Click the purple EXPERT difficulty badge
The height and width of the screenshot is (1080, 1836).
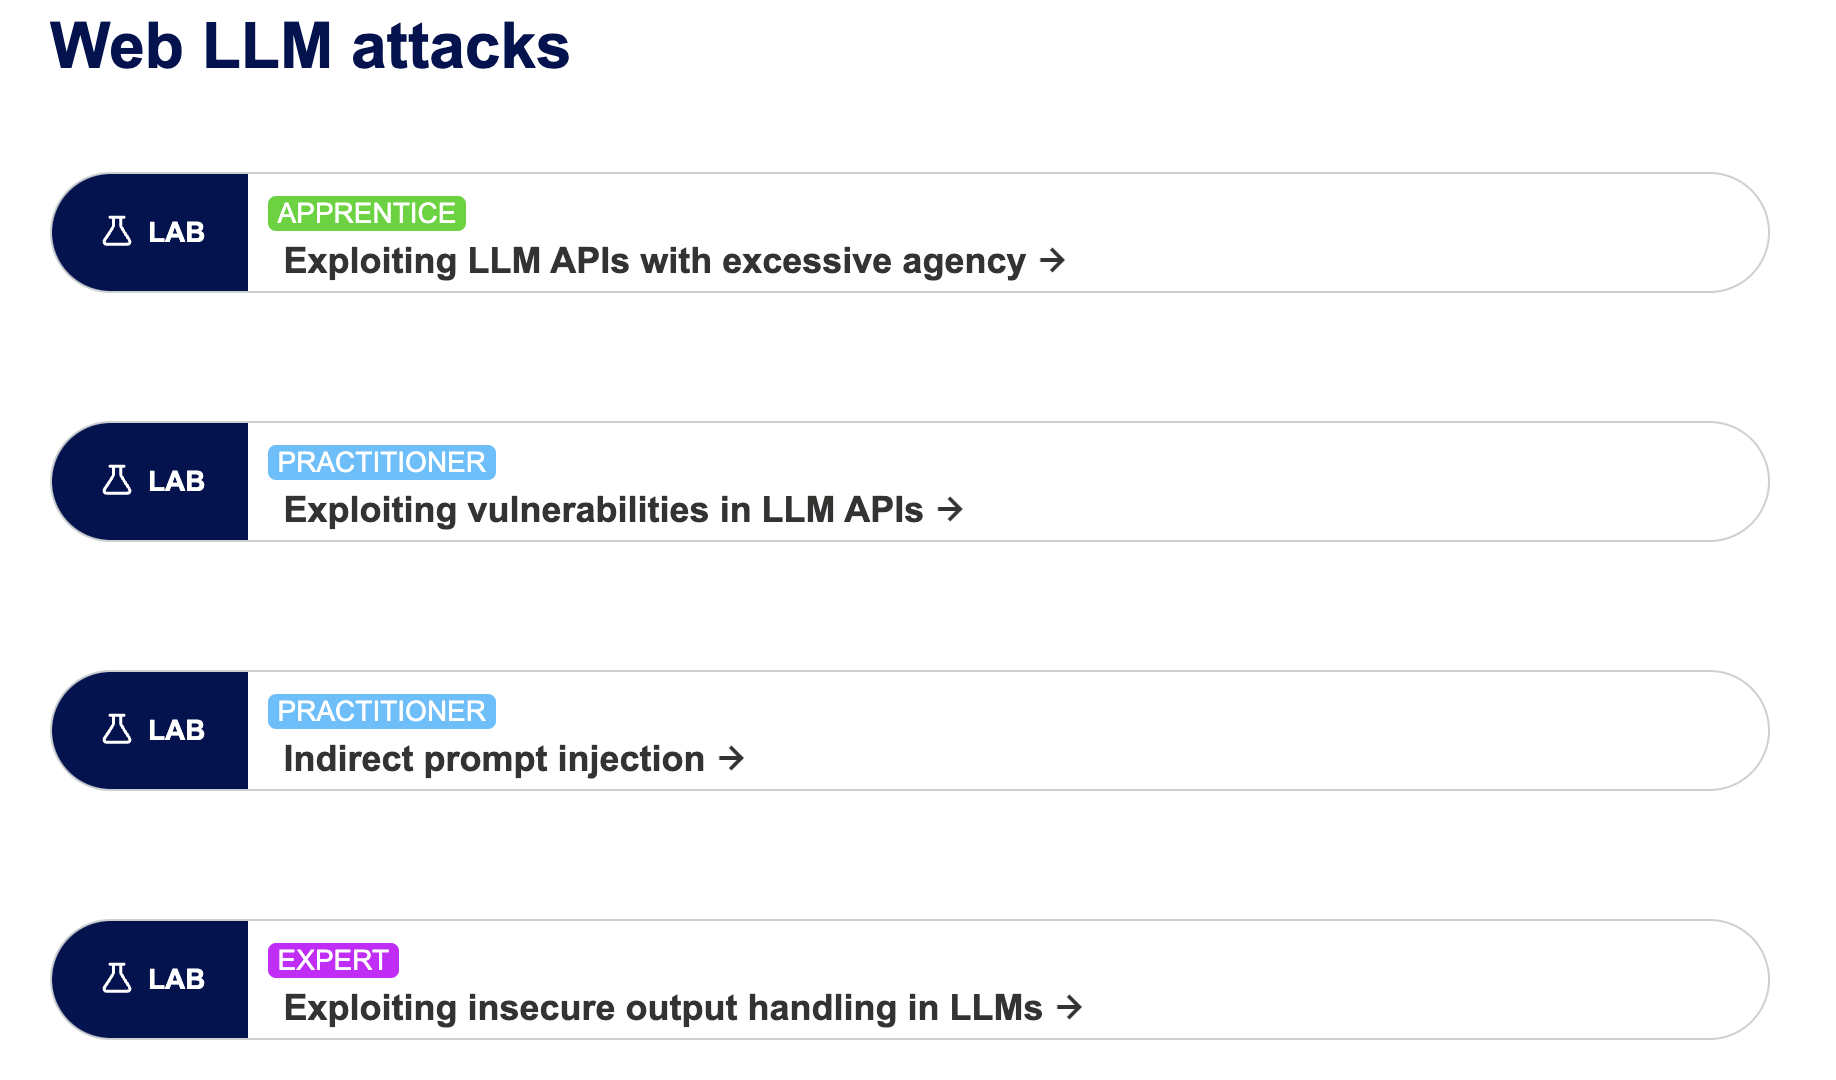click(333, 960)
